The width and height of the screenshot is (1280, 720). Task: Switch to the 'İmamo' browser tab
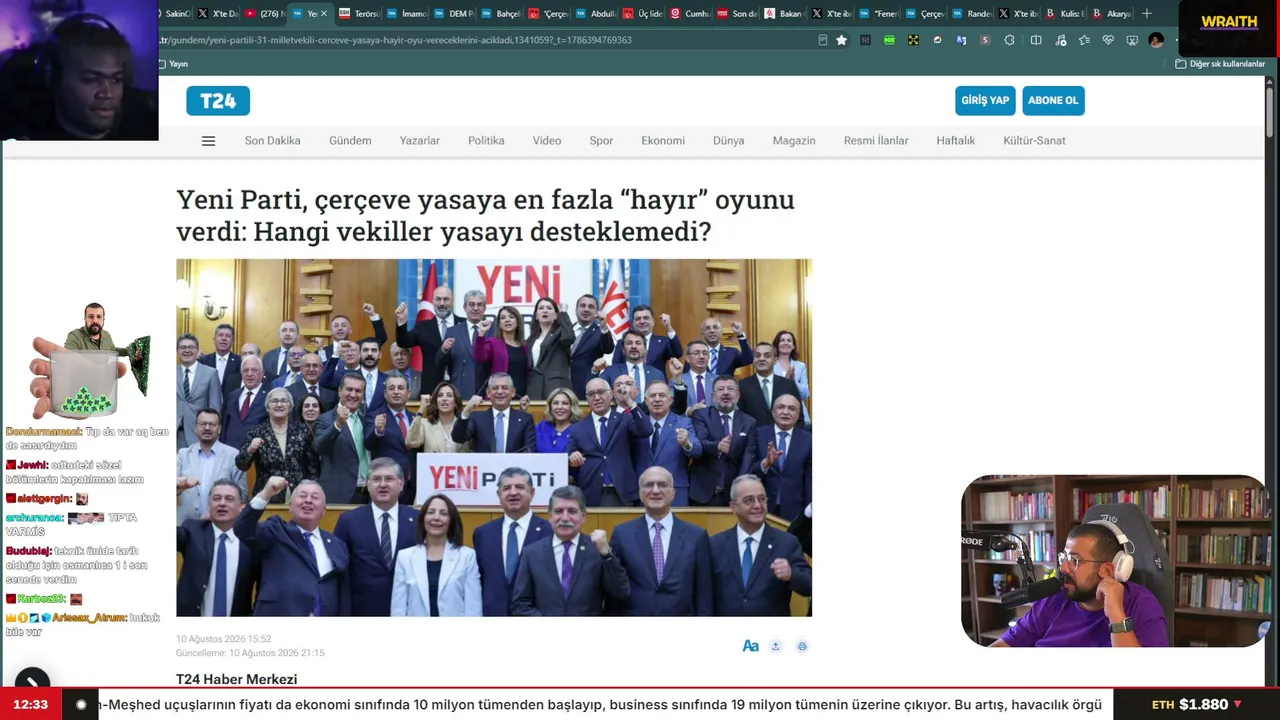pyautogui.click(x=407, y=14)
